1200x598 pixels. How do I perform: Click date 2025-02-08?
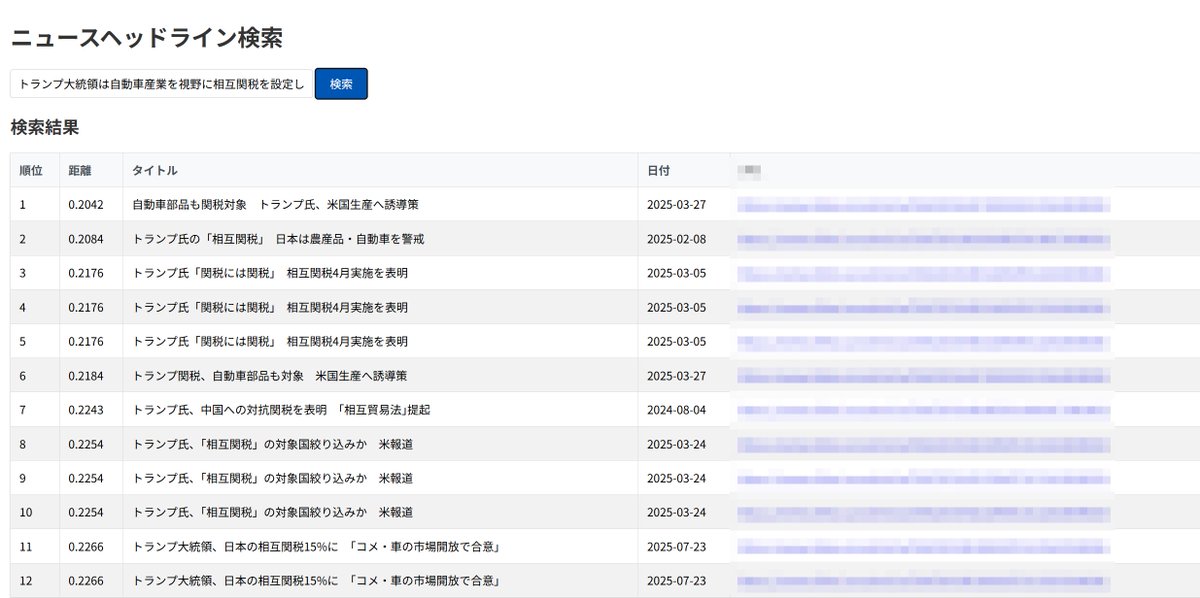tap(676, 239)
